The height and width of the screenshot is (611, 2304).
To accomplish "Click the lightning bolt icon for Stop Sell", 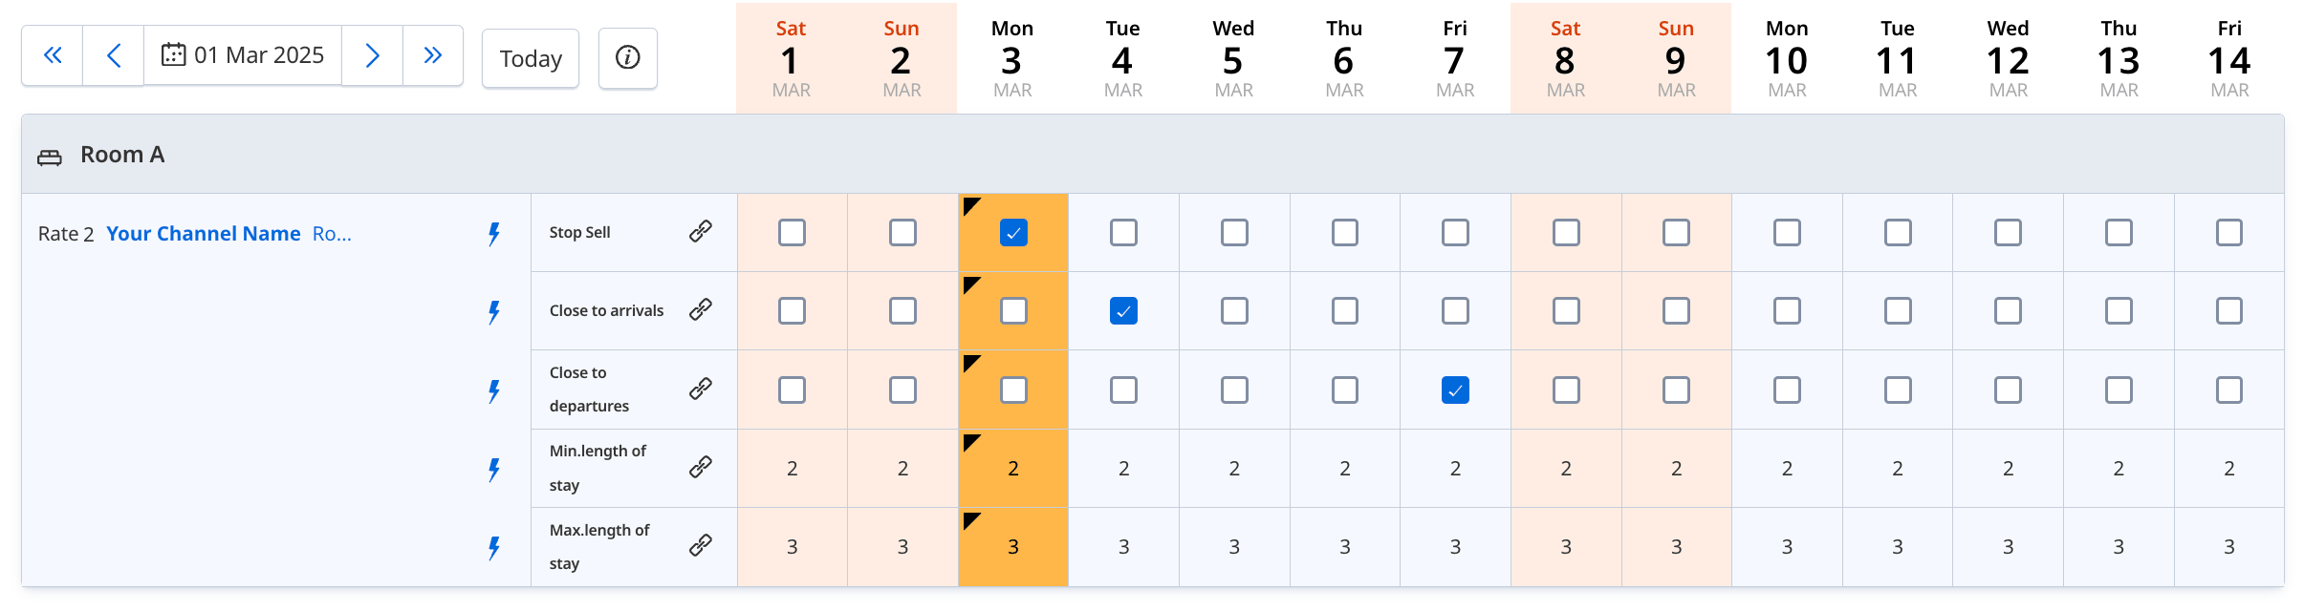I will point(494,234).
